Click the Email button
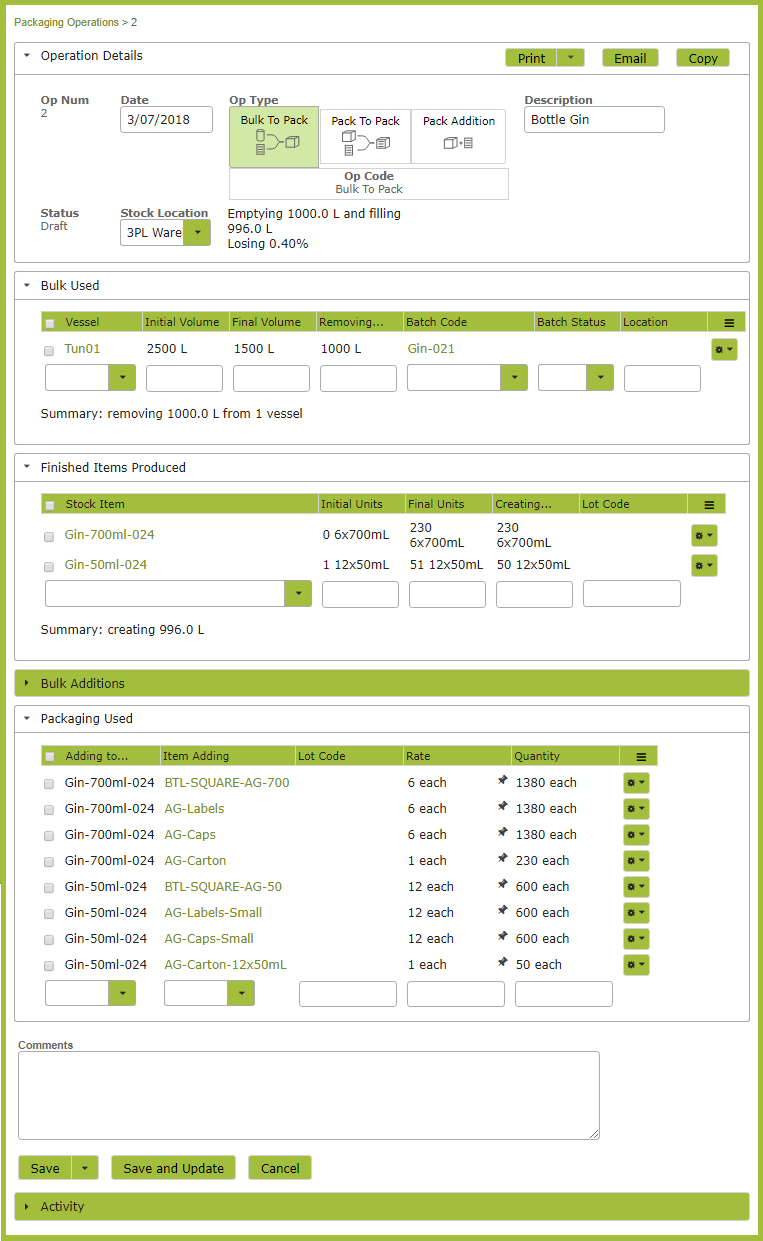This screenshot has width=763, height=1241. (630, 58)
